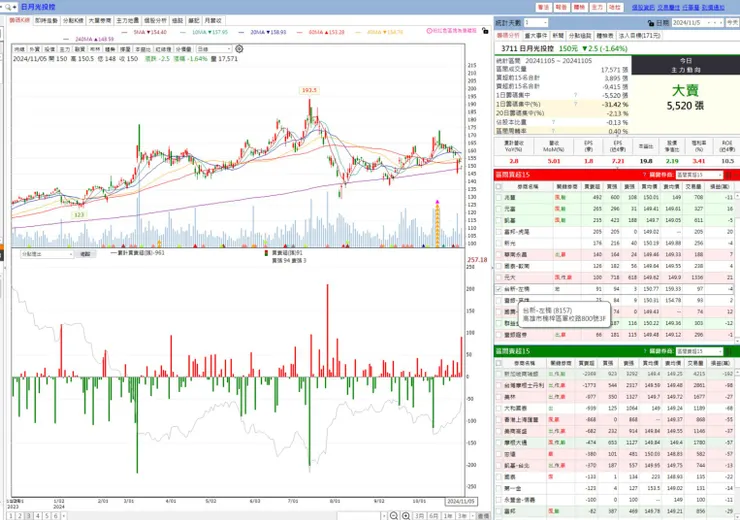740x520 pixels.
Task: Open help icon in green 區間賣超15 header
Action: pos(644,351)
